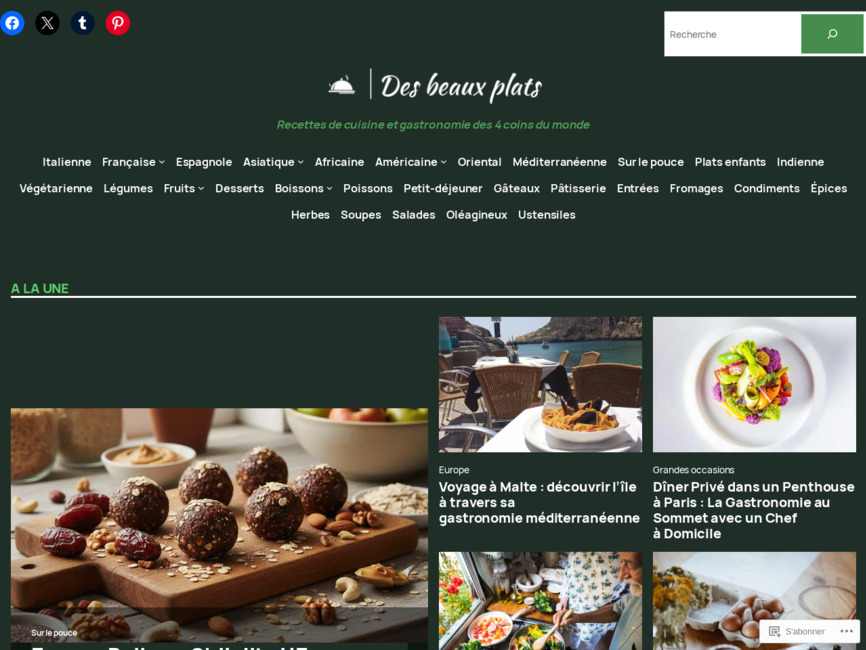Click inside the Recherche search field
Image resolution: width=866 pixels, height=650 pixels.
[732, 34]
